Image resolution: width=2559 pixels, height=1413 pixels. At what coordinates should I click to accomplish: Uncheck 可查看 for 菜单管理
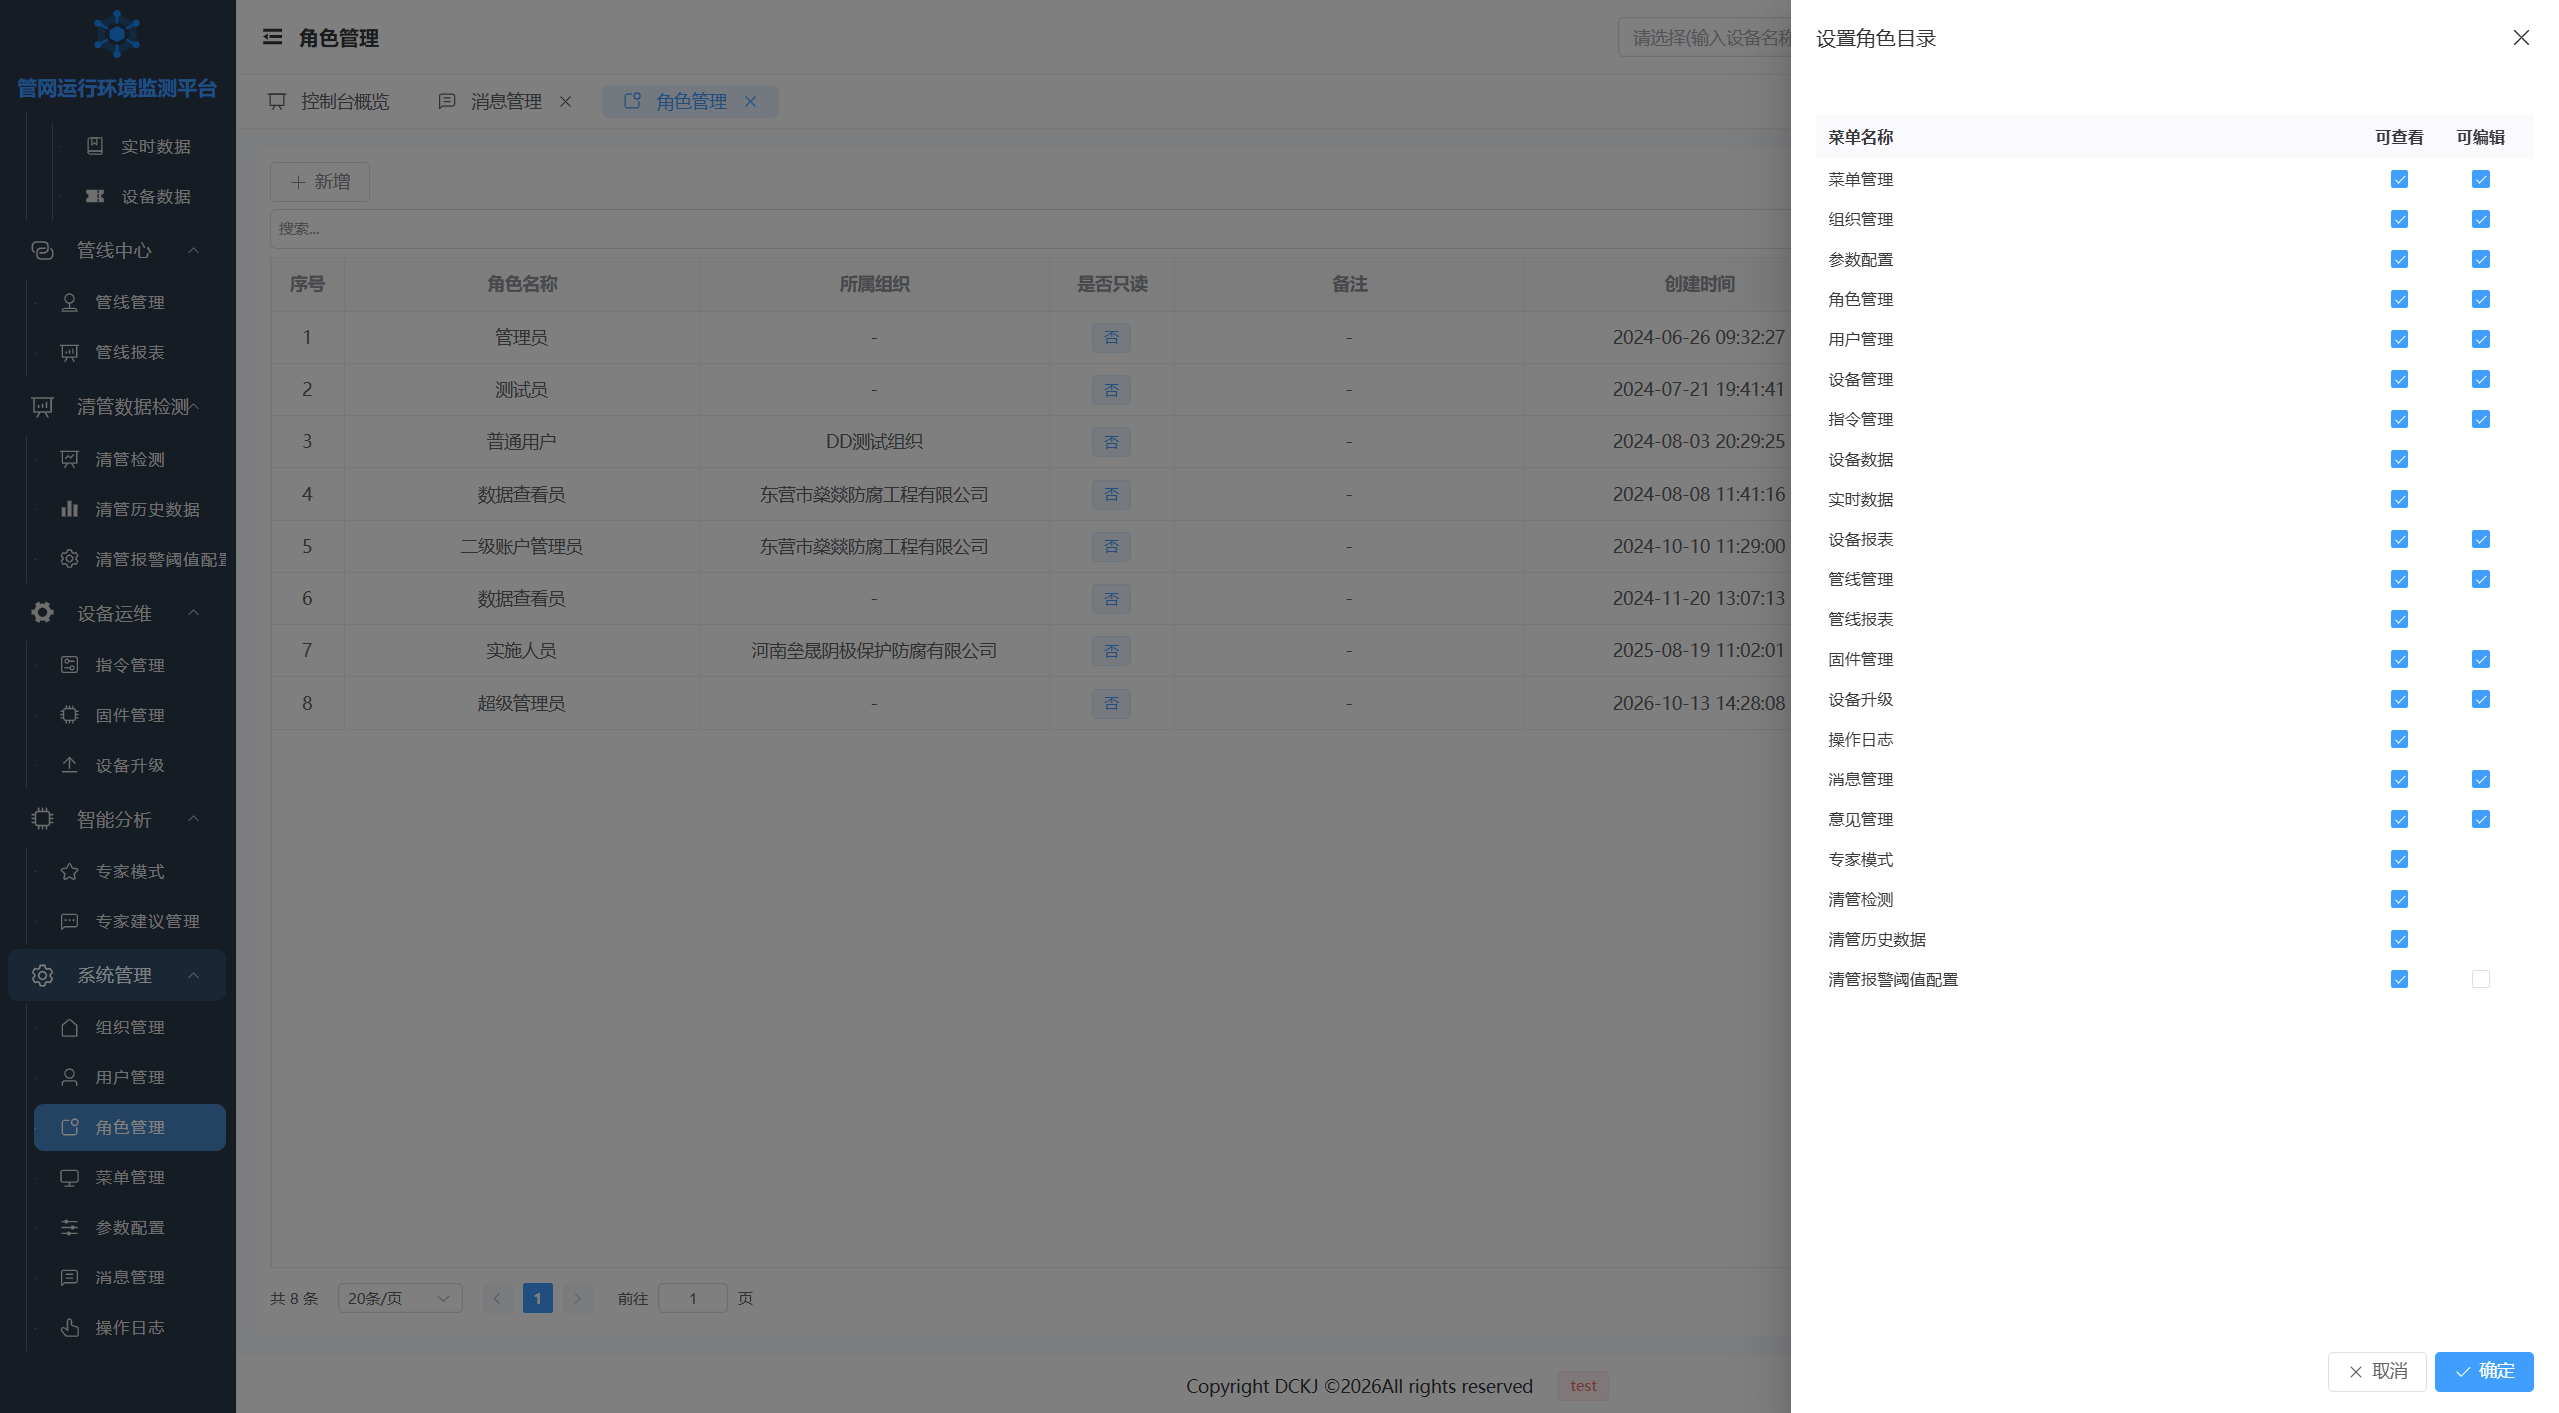[2399, 179]
